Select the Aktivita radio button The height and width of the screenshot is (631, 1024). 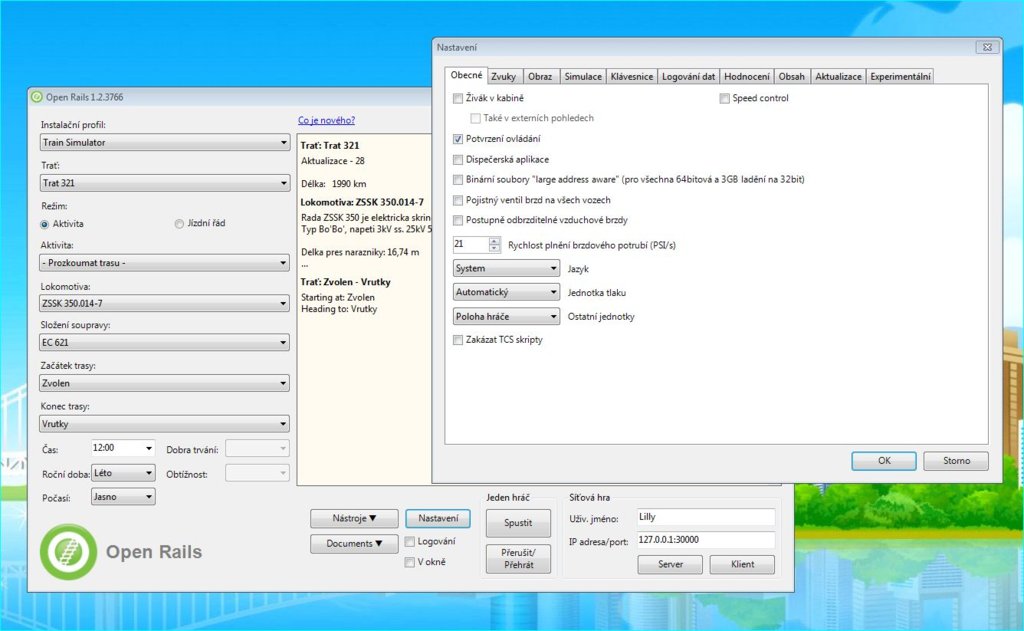coord(44,224)
